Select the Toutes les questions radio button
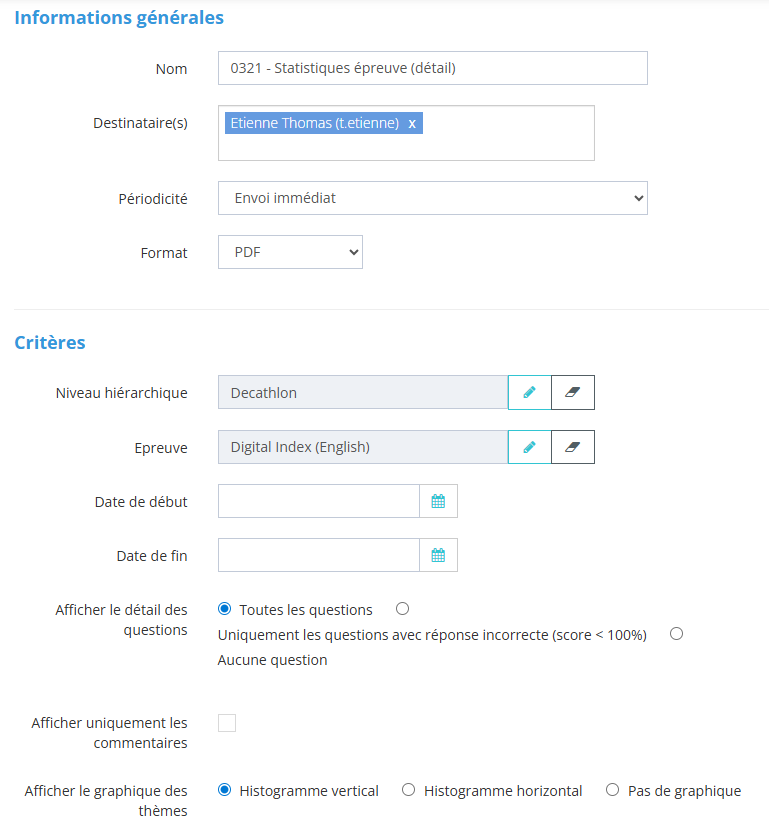Image resolution: width=769 pixels, height=824 pixels. (224, 609)
